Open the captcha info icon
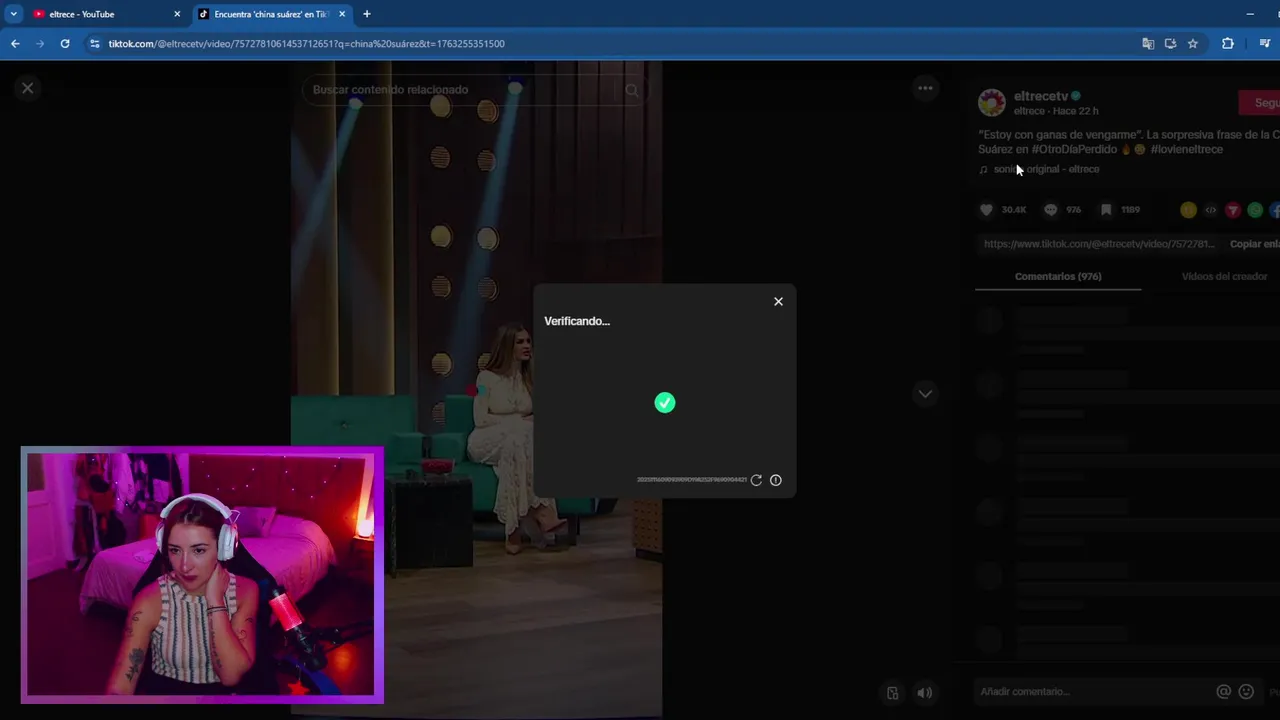This screenshot has height=720, width=1280. 776,480
